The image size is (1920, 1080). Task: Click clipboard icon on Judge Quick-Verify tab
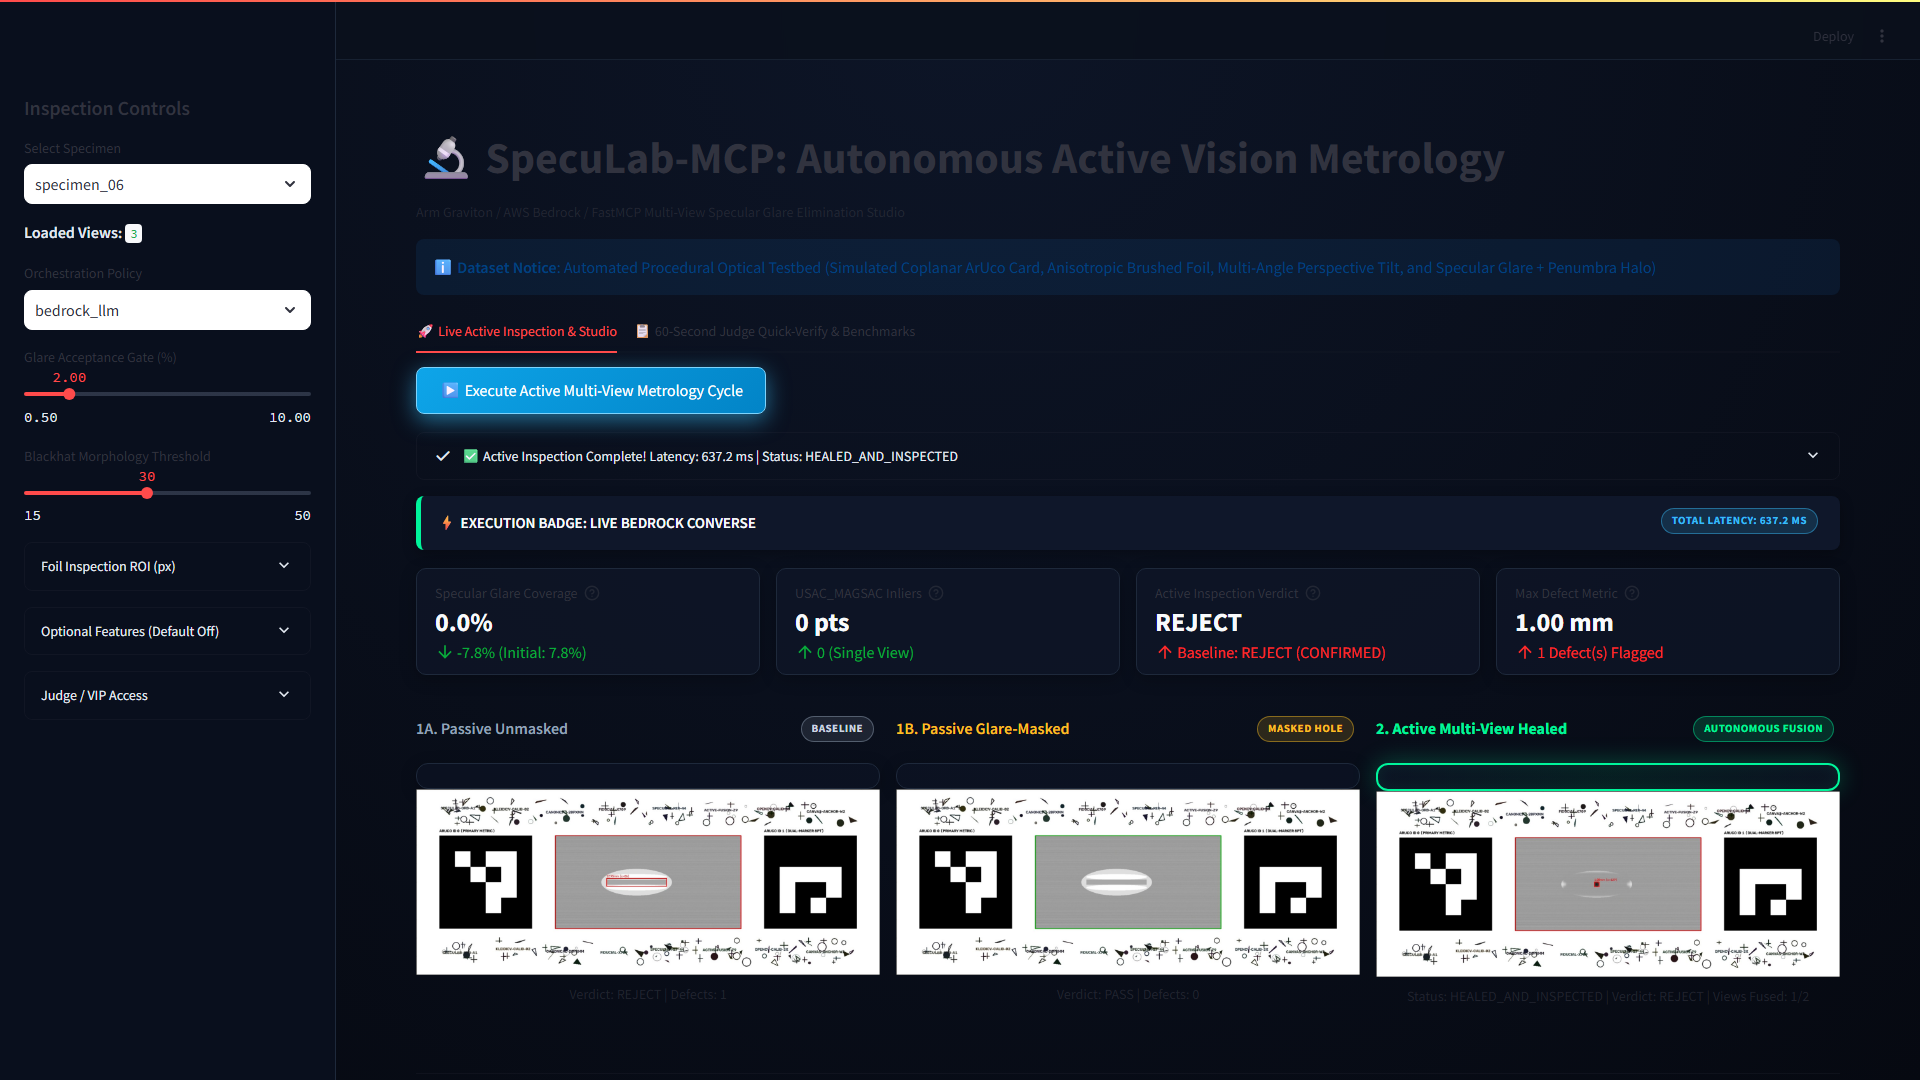click(643, 331)
